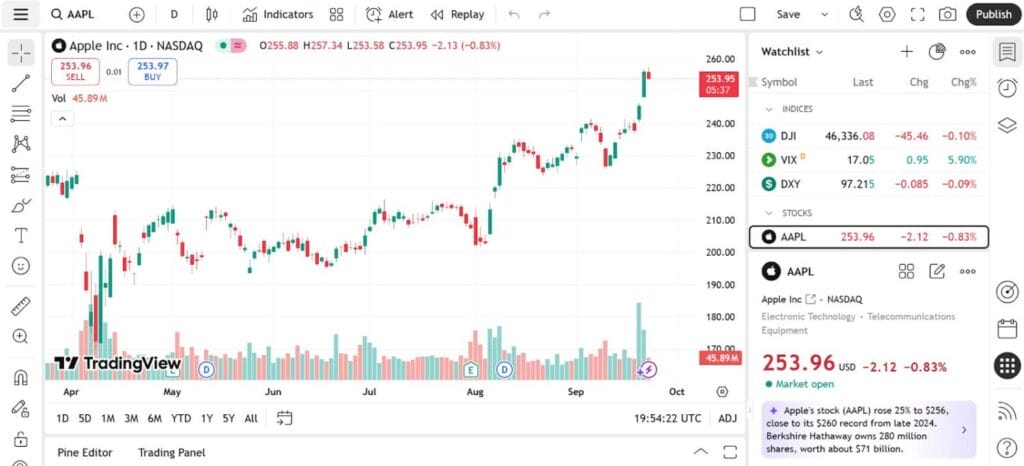Toggle the fullscreen layout checkbox square
1024x466 pixels.
[747, 14]
